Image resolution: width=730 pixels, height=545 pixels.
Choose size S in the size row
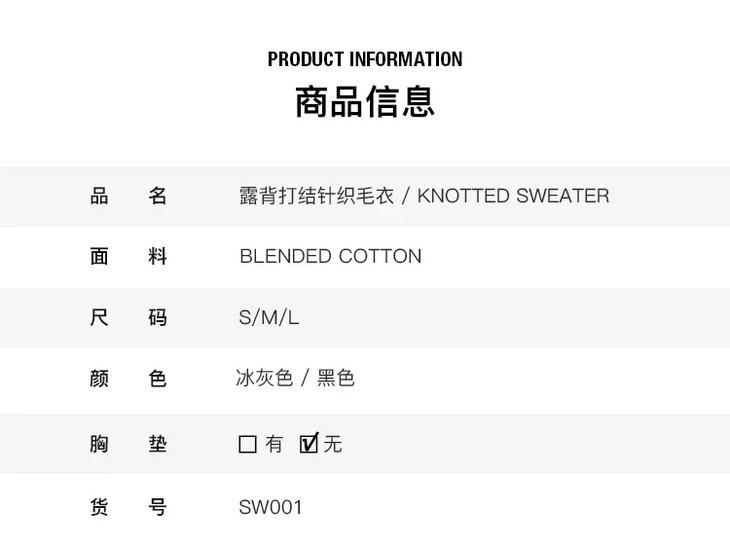point(246,318)
